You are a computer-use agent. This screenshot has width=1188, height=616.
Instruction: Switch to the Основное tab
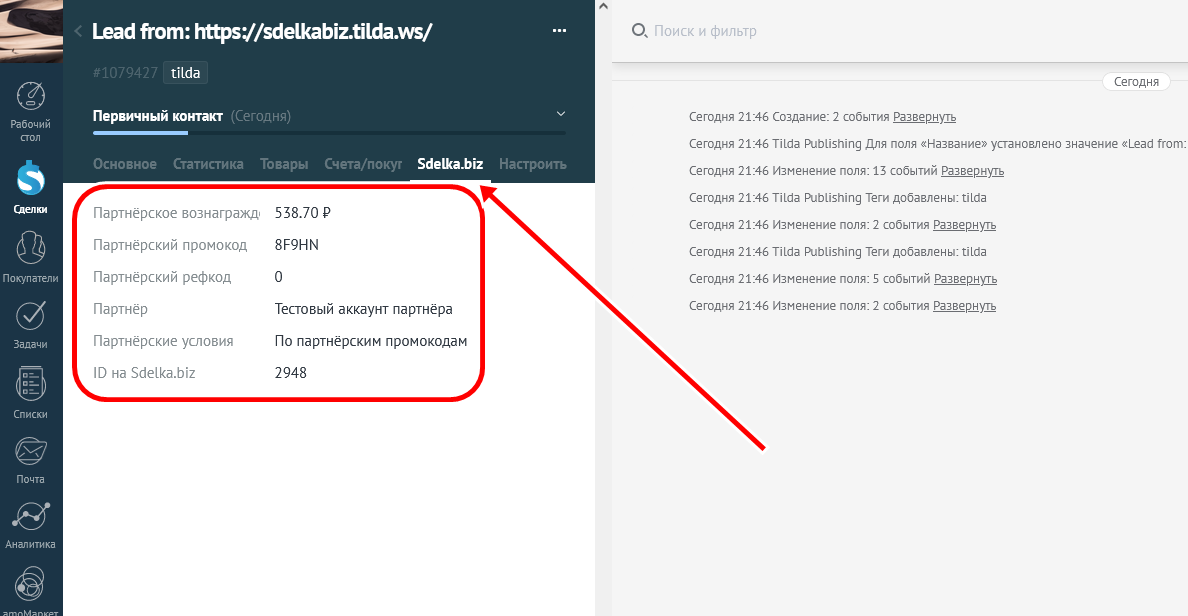tap(125, 164)
